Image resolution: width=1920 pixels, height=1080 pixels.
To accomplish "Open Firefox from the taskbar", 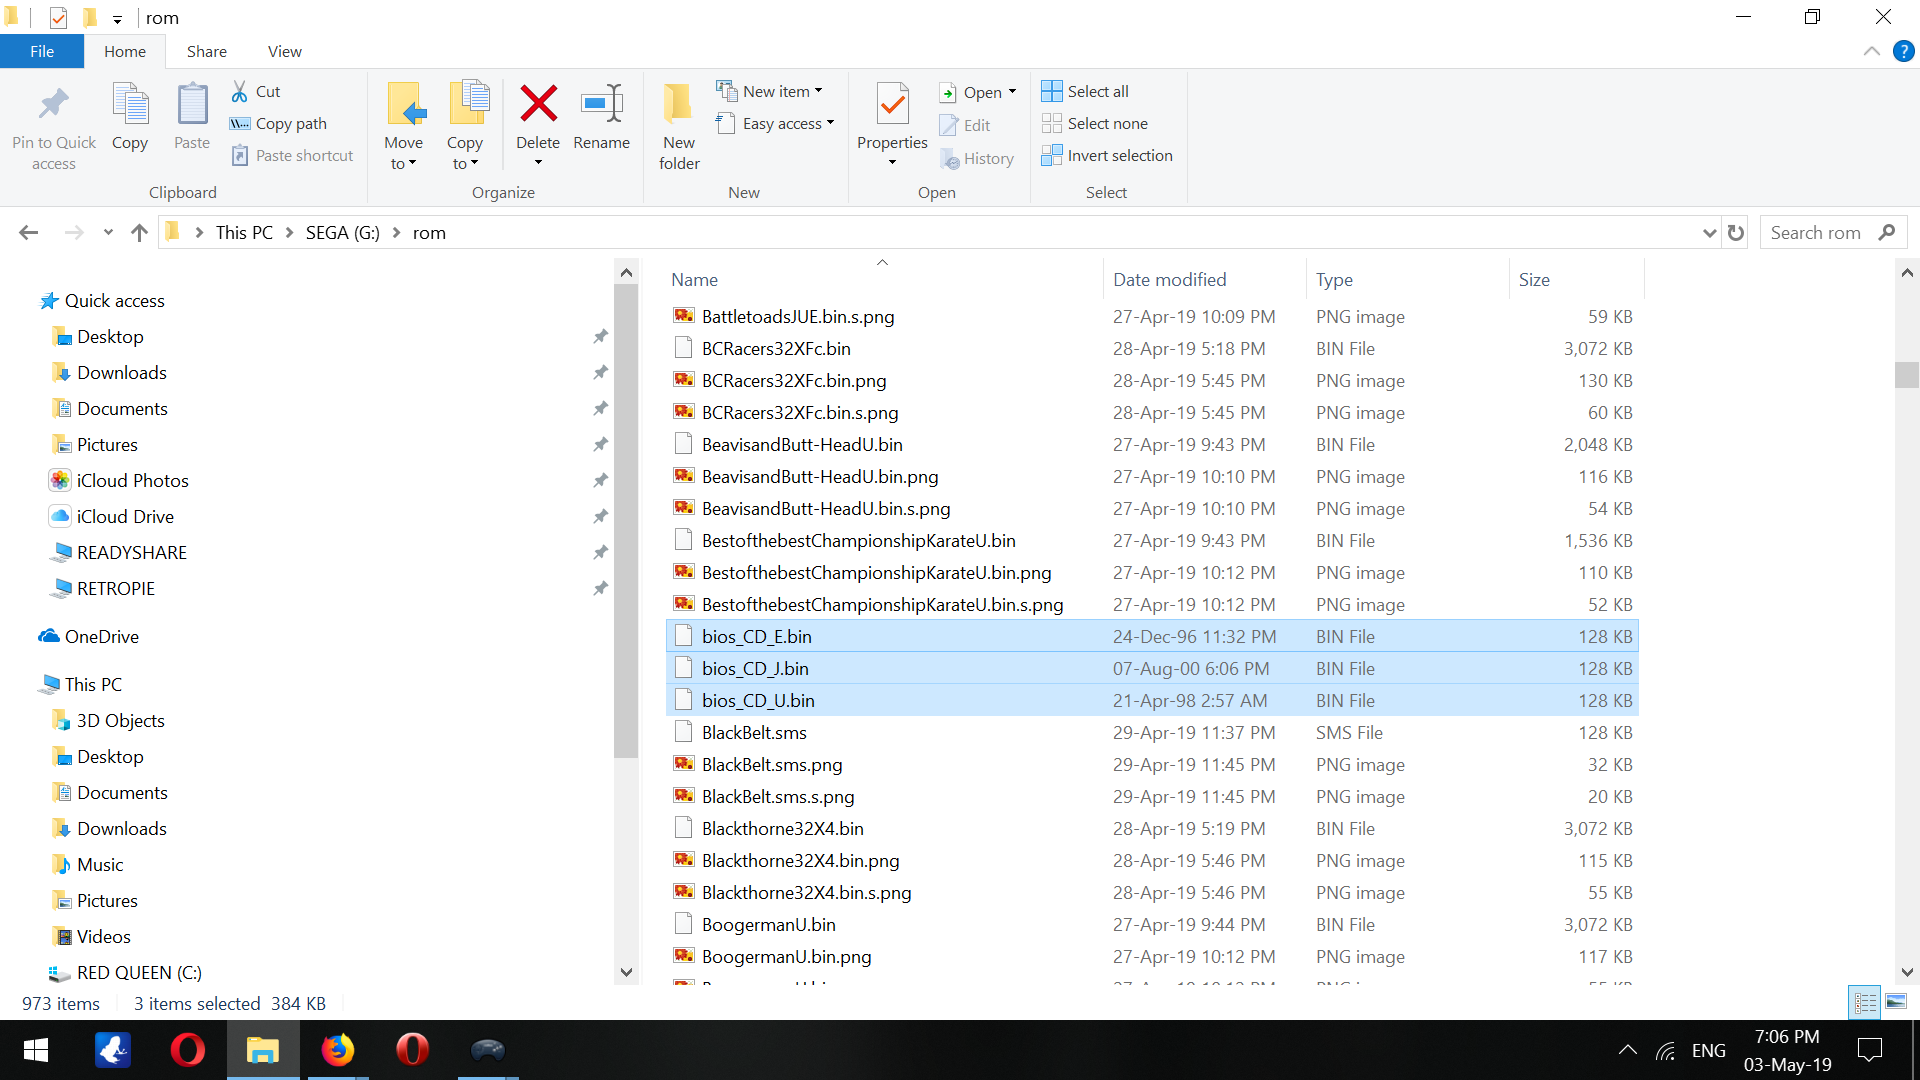I will [x=338, y=1050].
